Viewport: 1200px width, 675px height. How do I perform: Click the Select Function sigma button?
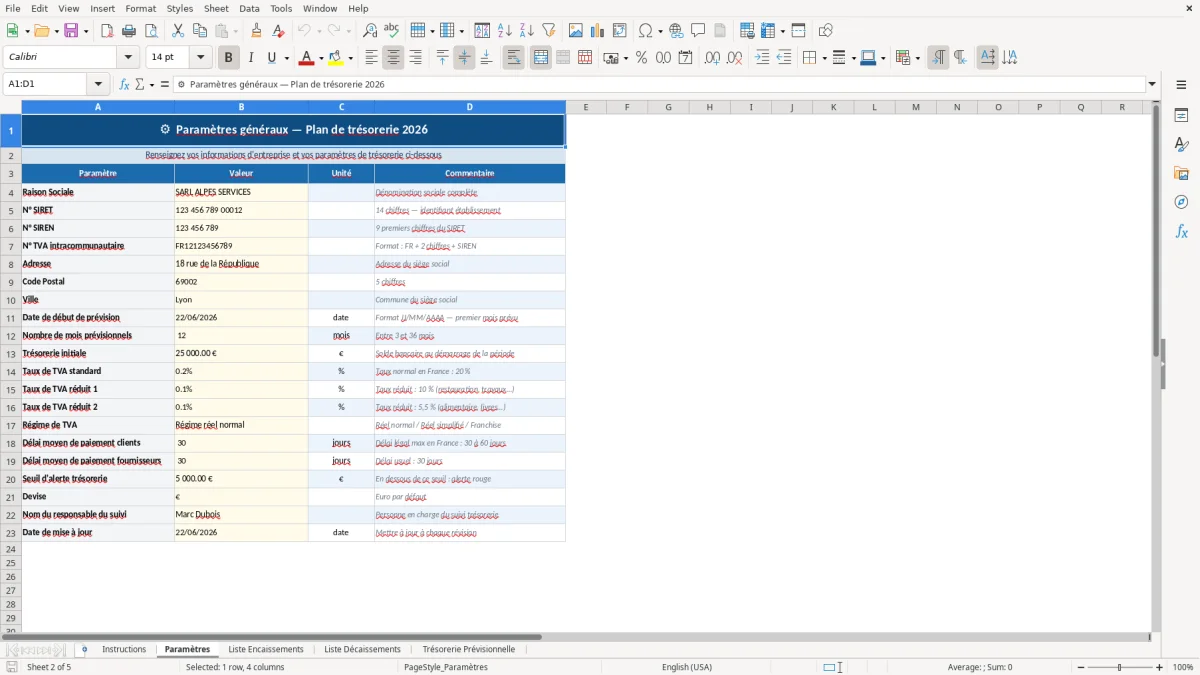142,84
